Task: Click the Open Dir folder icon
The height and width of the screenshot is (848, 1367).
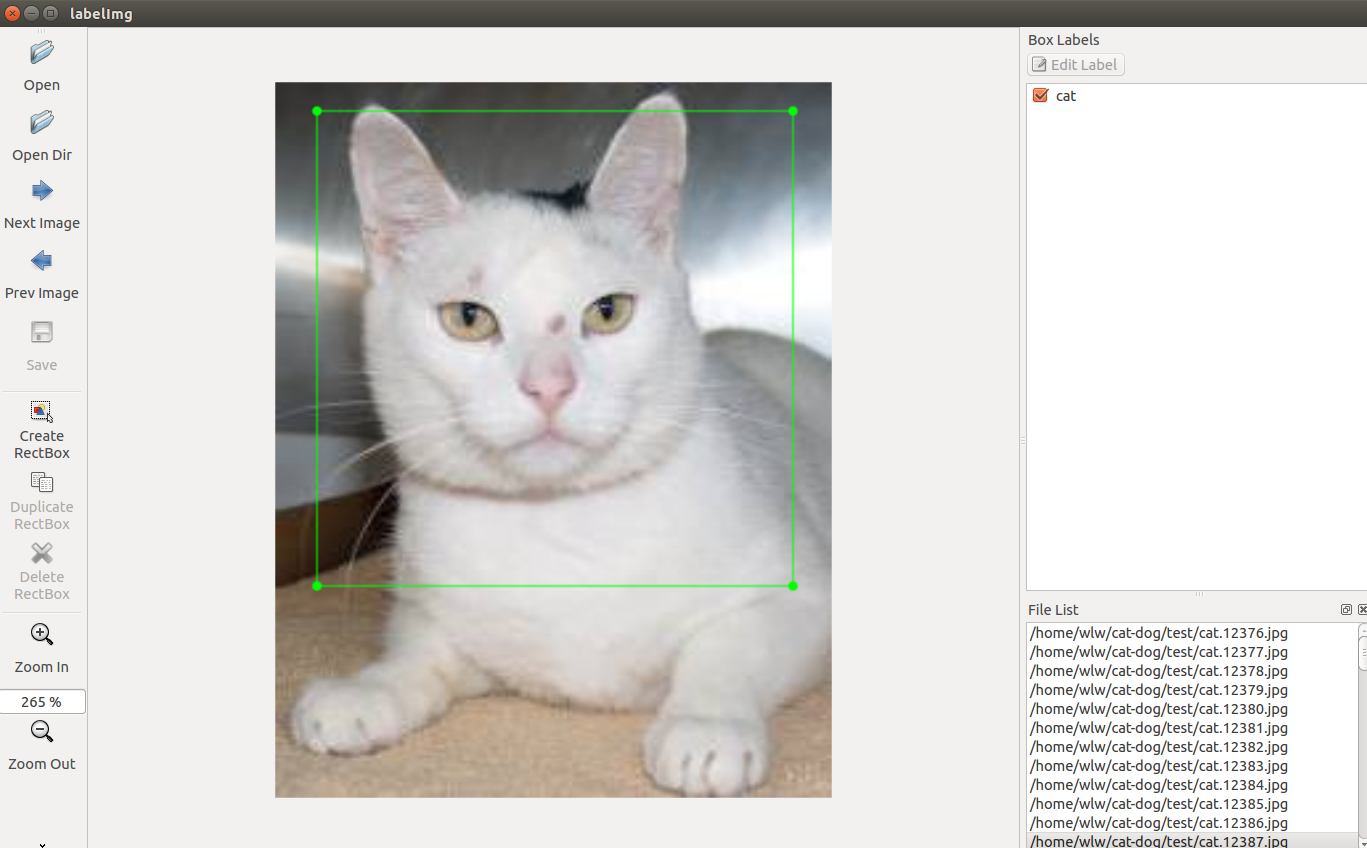Action: [42, 122]
